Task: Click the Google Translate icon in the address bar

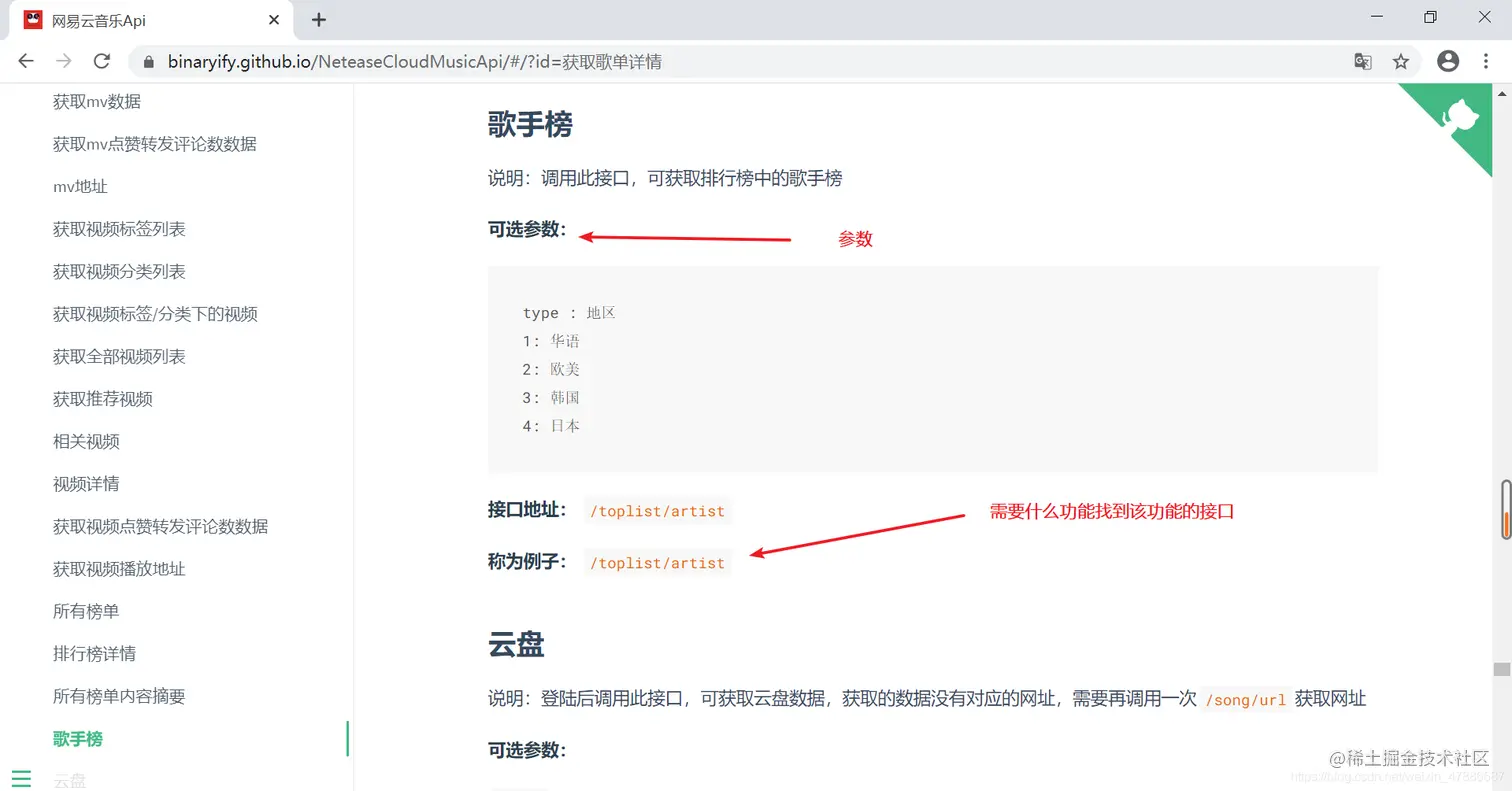Action: pos(1362,61)
